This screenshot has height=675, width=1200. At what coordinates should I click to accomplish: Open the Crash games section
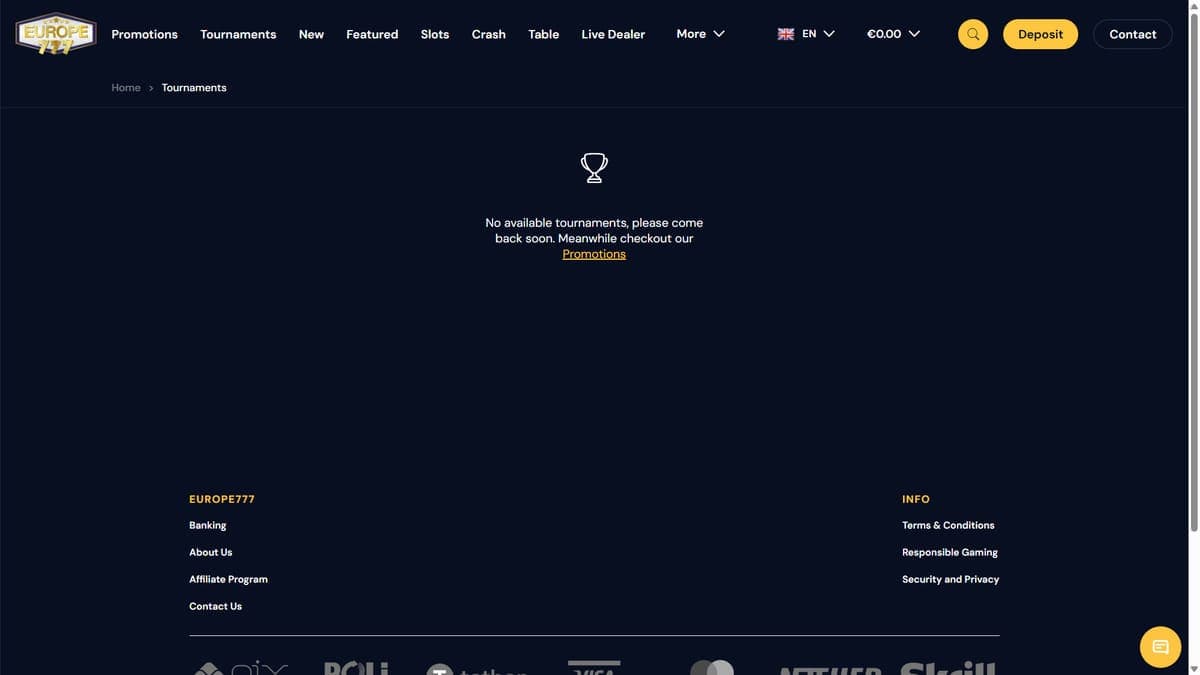click(x=489, y=34)
